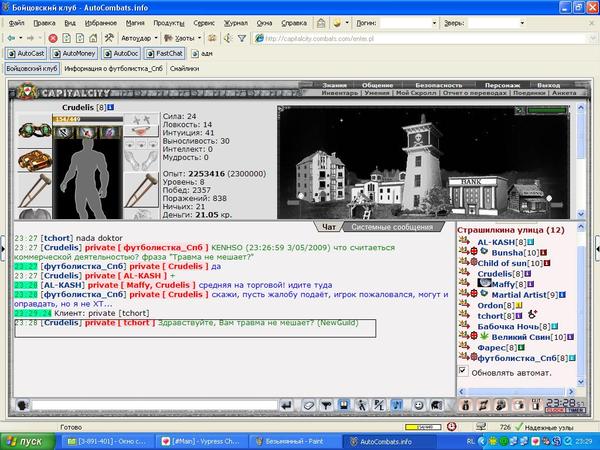Image resolution: width=600 pixels, height=450 pixels.
Task: Click the health bar above character figure
Action: [x=88, y=119]
